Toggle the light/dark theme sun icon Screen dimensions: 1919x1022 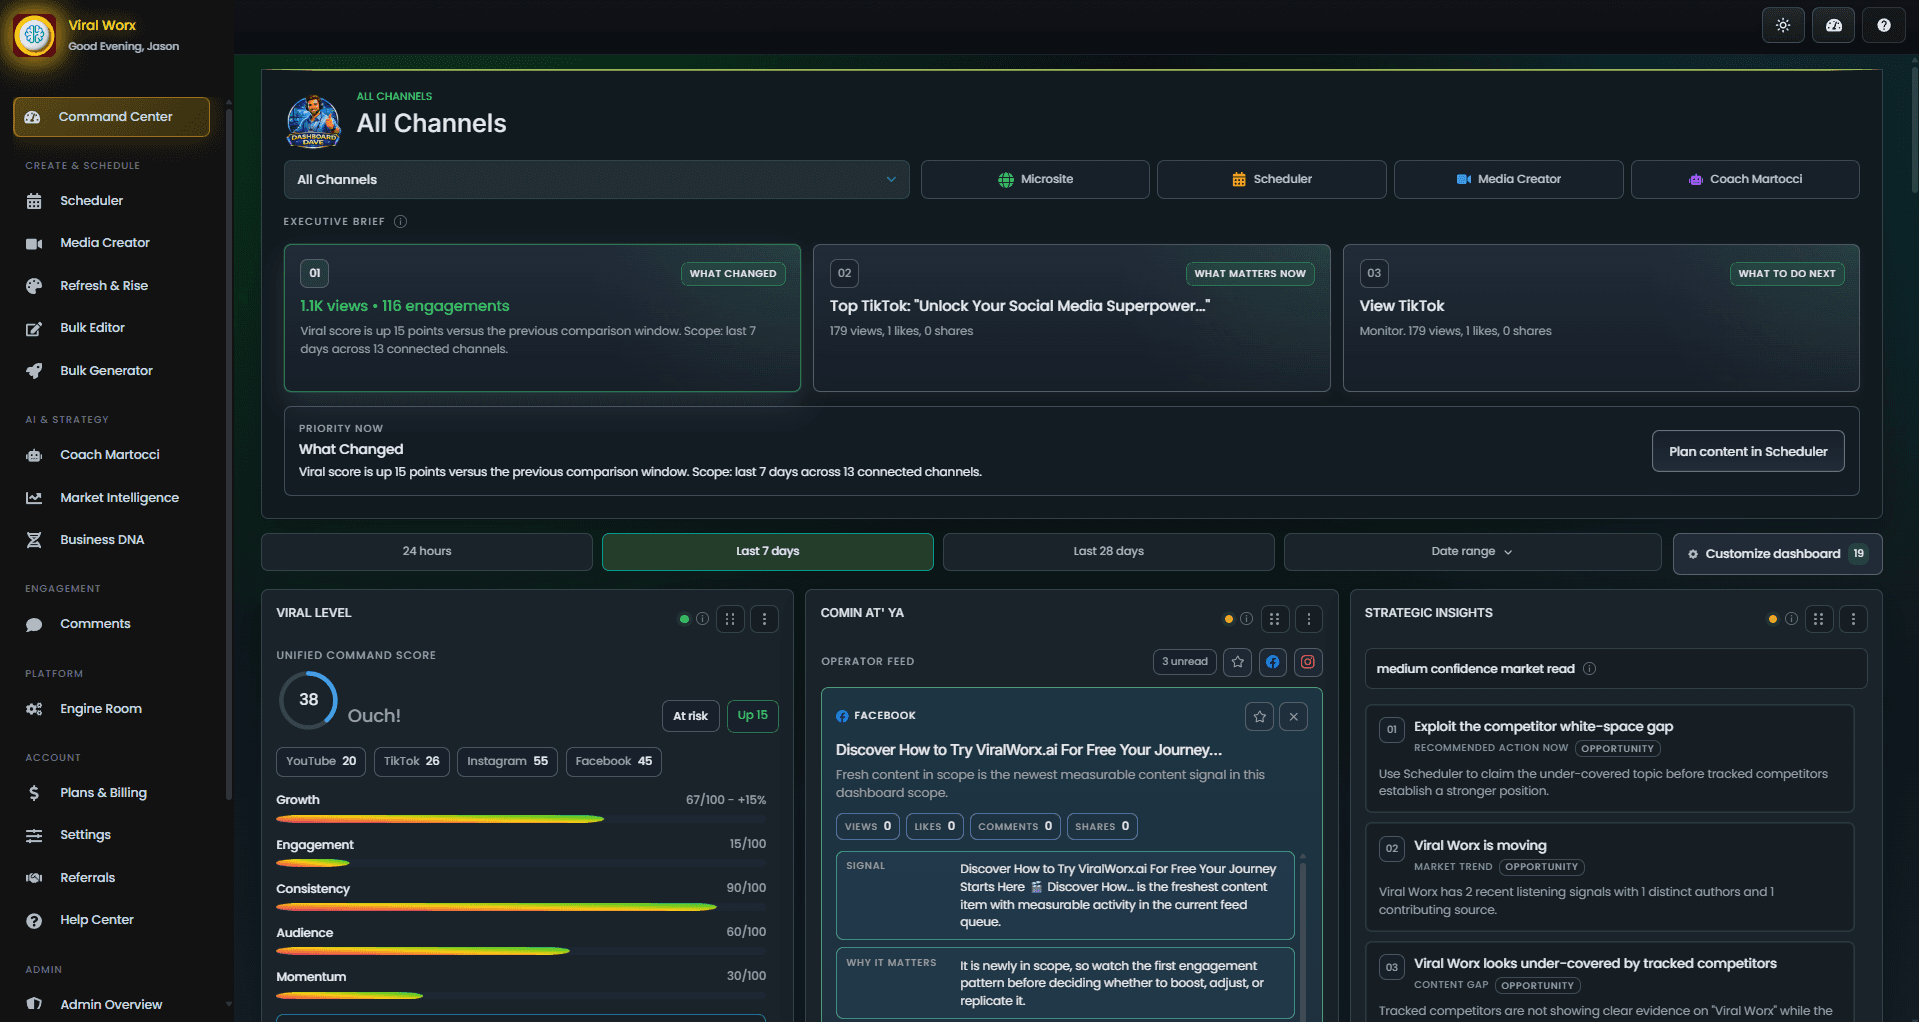tap(1783, 26)
